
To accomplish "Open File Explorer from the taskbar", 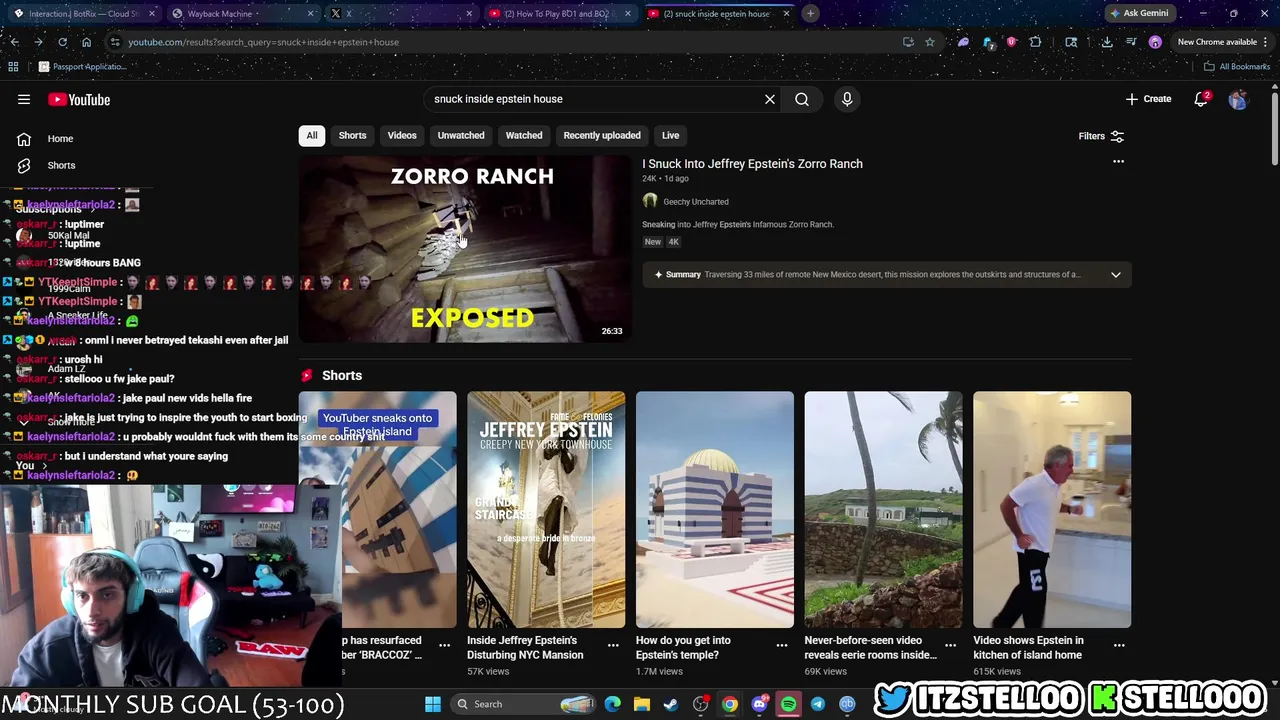I will (x=642, y=704).
